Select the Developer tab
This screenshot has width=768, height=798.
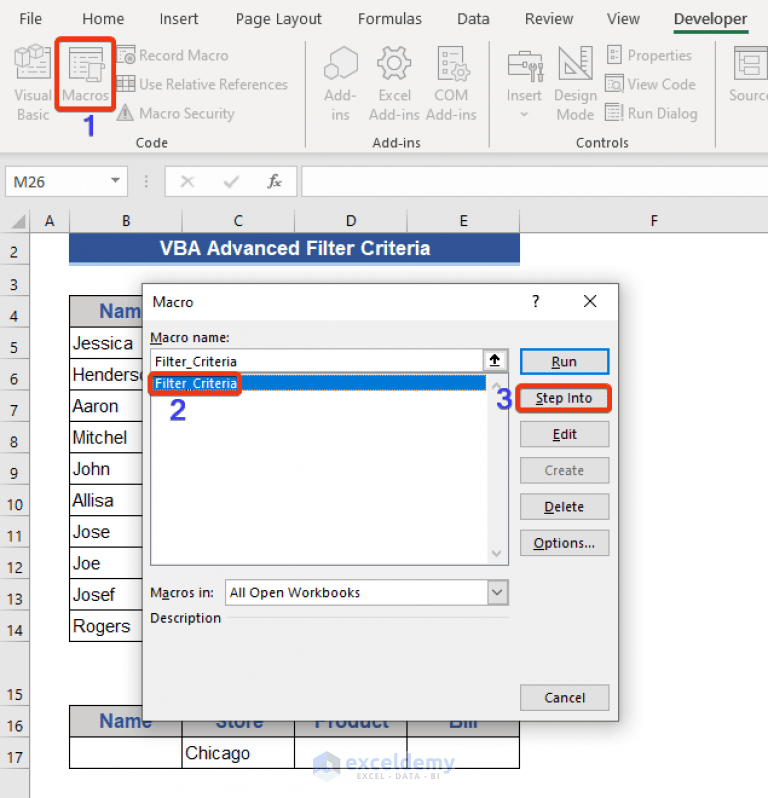(x=710, y=19)
